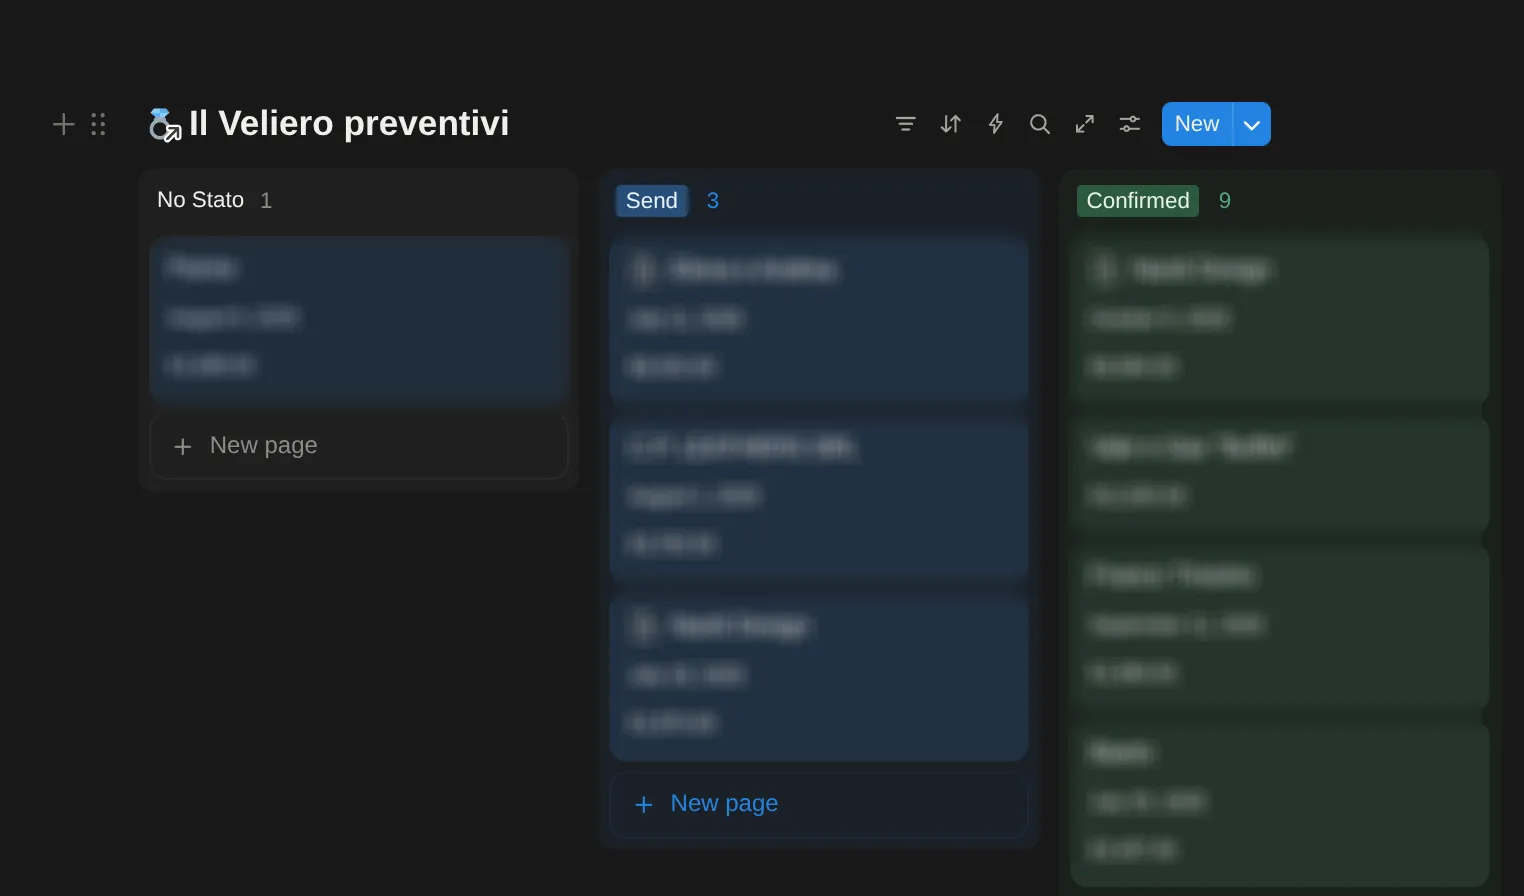Click the ring icon beside the title
Image resolution: width=1524 pixels, height=896 pixels.
[x=165, y=125]
